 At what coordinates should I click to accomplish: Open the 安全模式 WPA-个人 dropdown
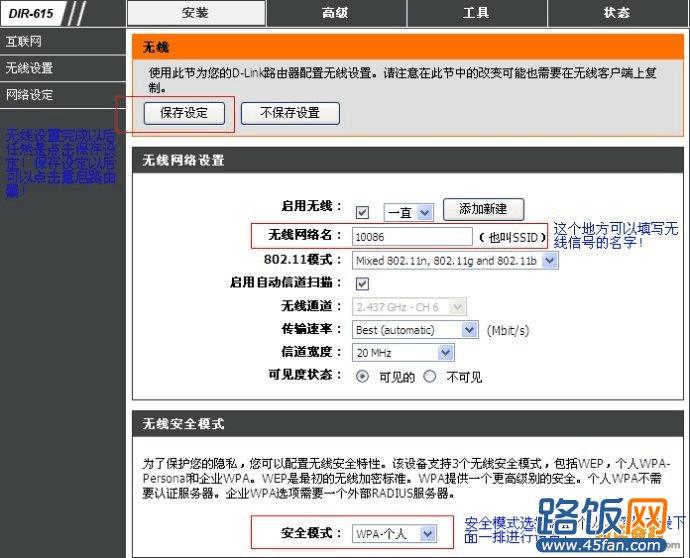[394, 534]
